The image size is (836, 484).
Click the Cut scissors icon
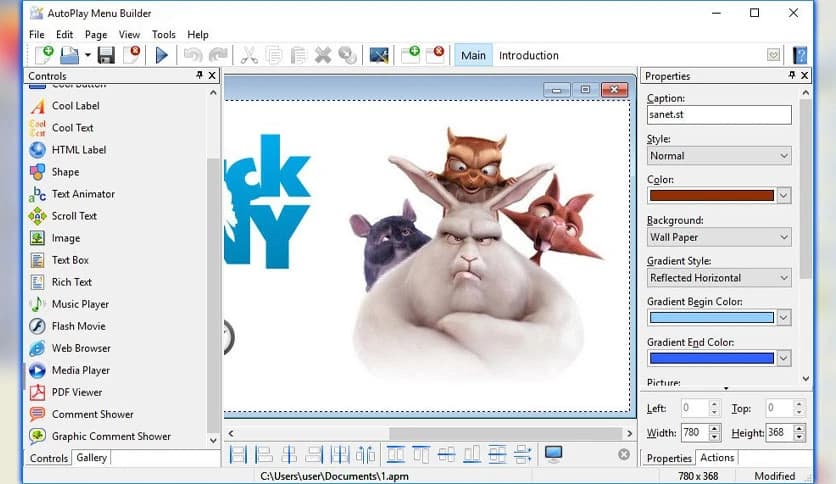click(249, 55)
